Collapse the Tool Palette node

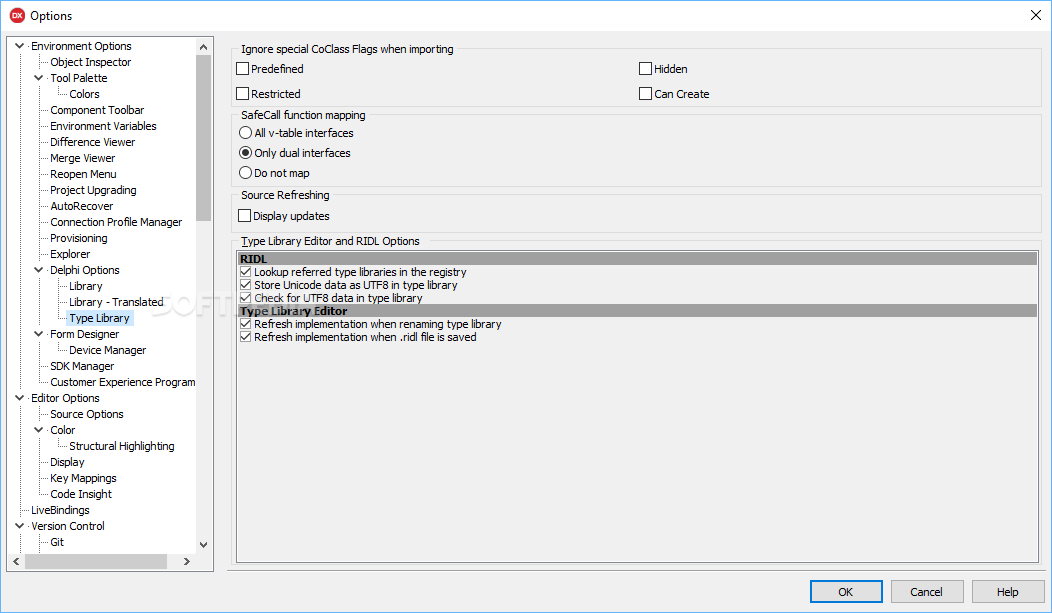tap(39, 78)
